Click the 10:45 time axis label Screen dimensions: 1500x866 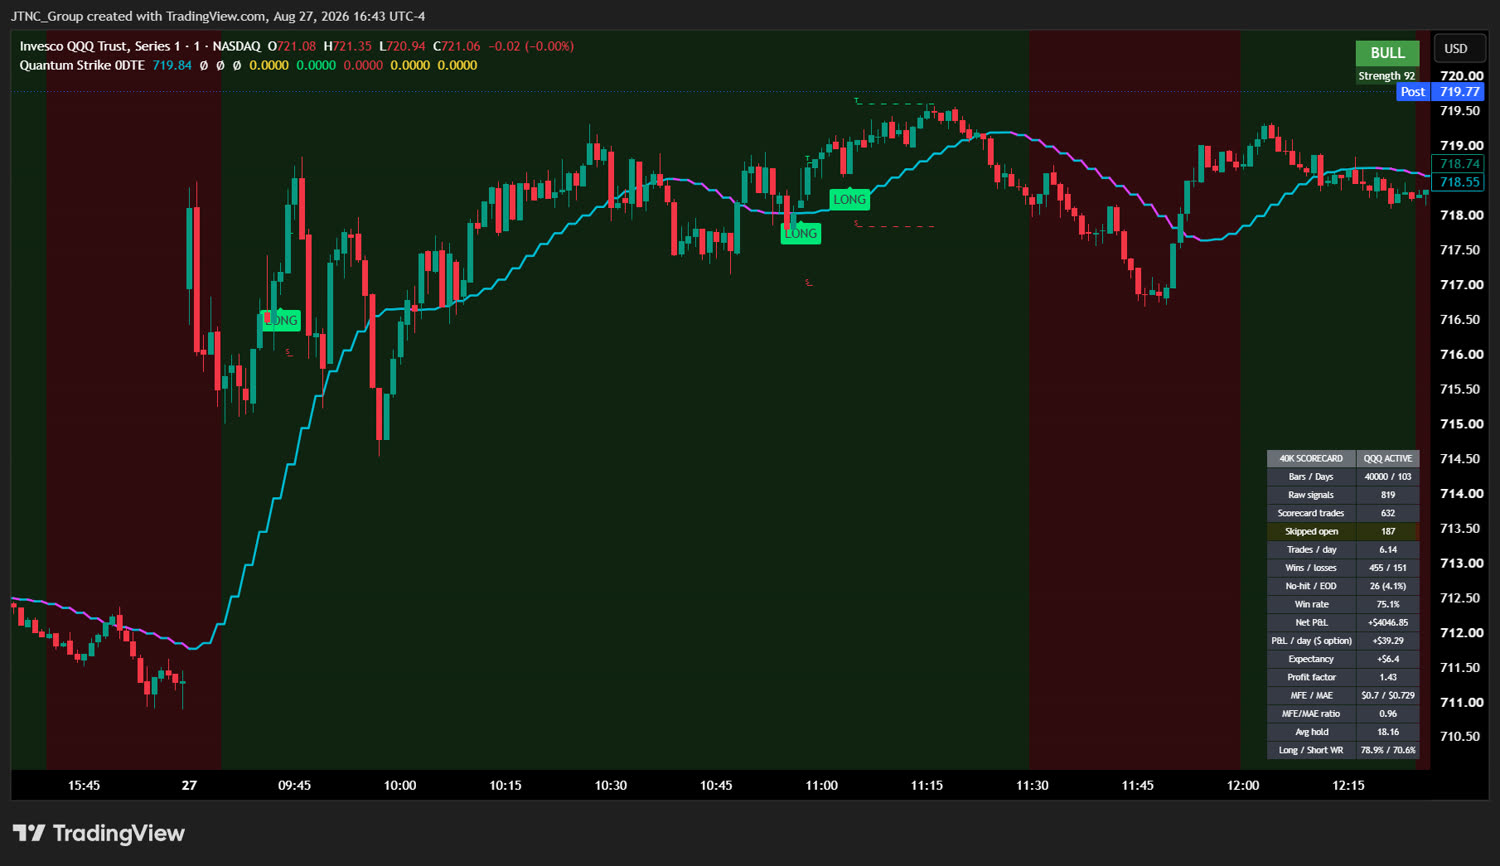click(x=716, y=785)
